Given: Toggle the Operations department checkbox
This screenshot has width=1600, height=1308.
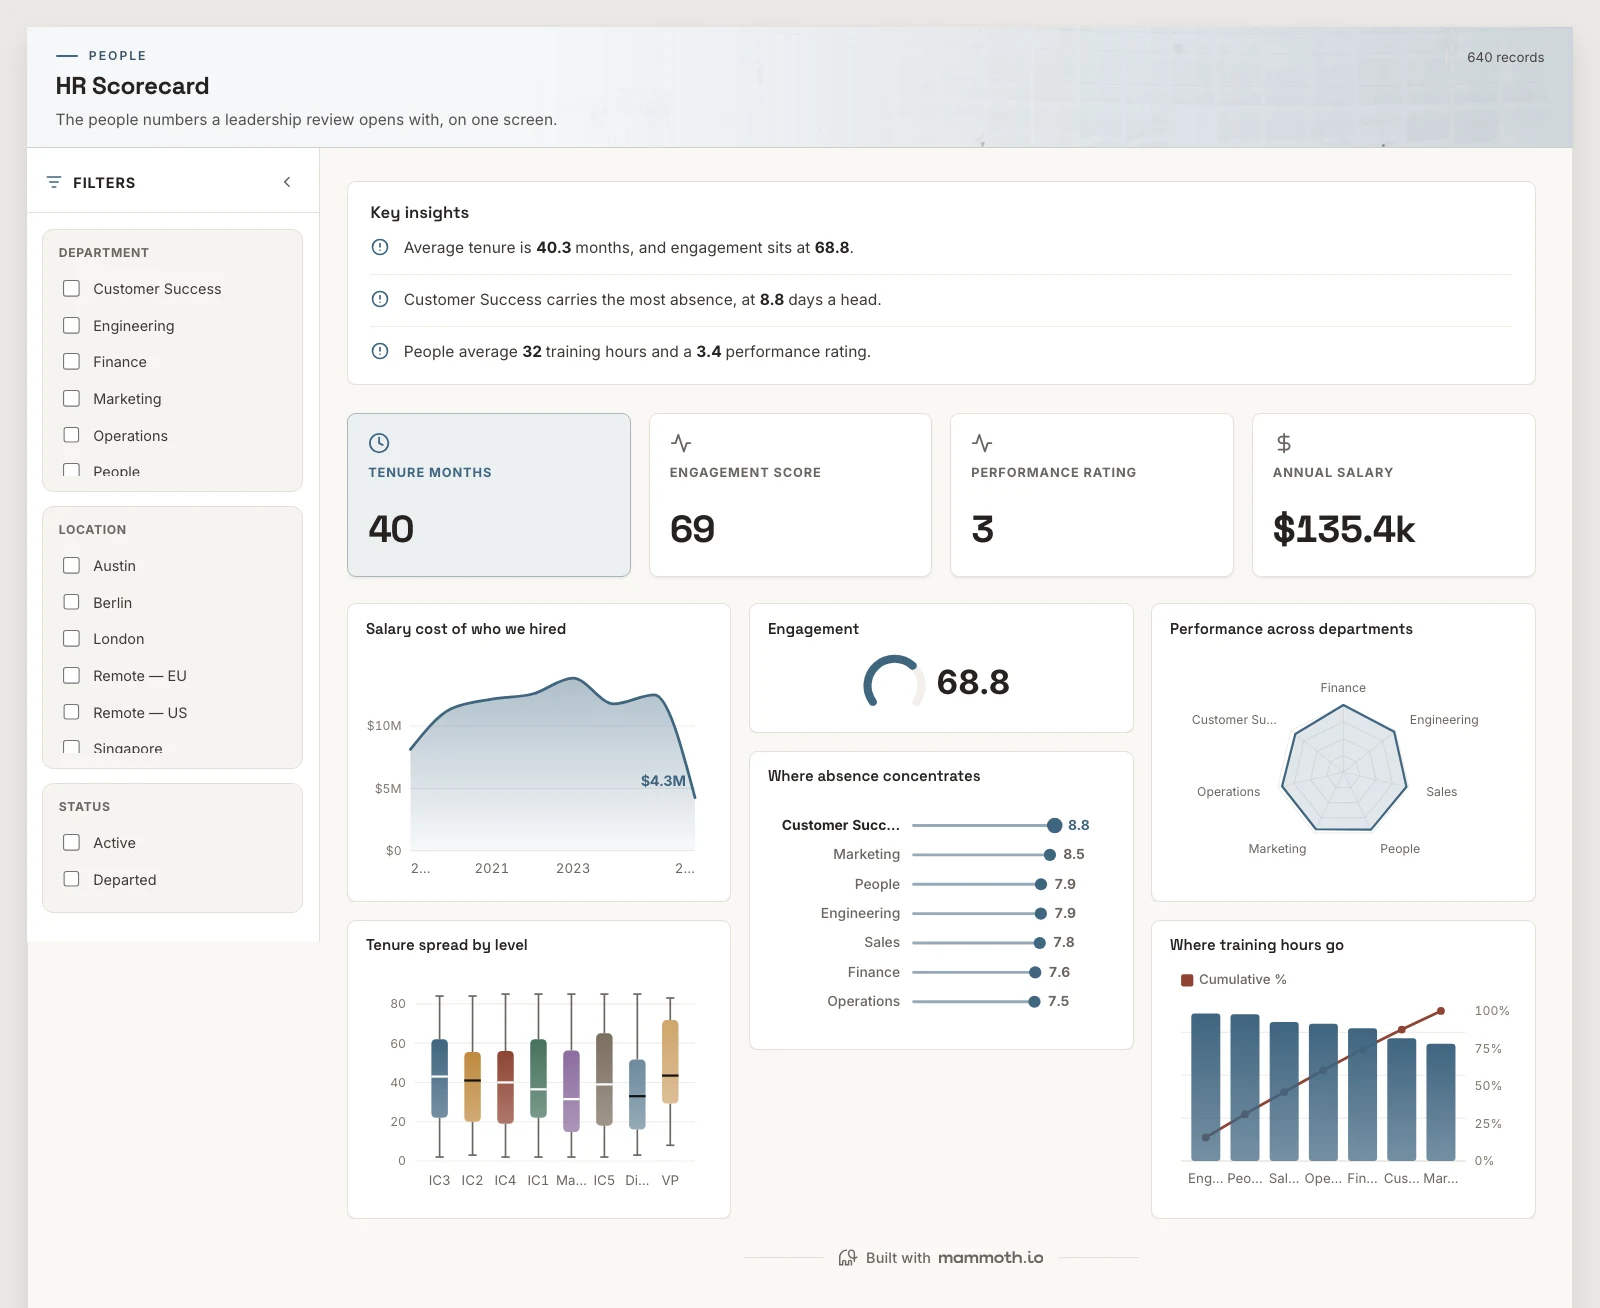Looking at the screenshot, I should click(71, 435).
